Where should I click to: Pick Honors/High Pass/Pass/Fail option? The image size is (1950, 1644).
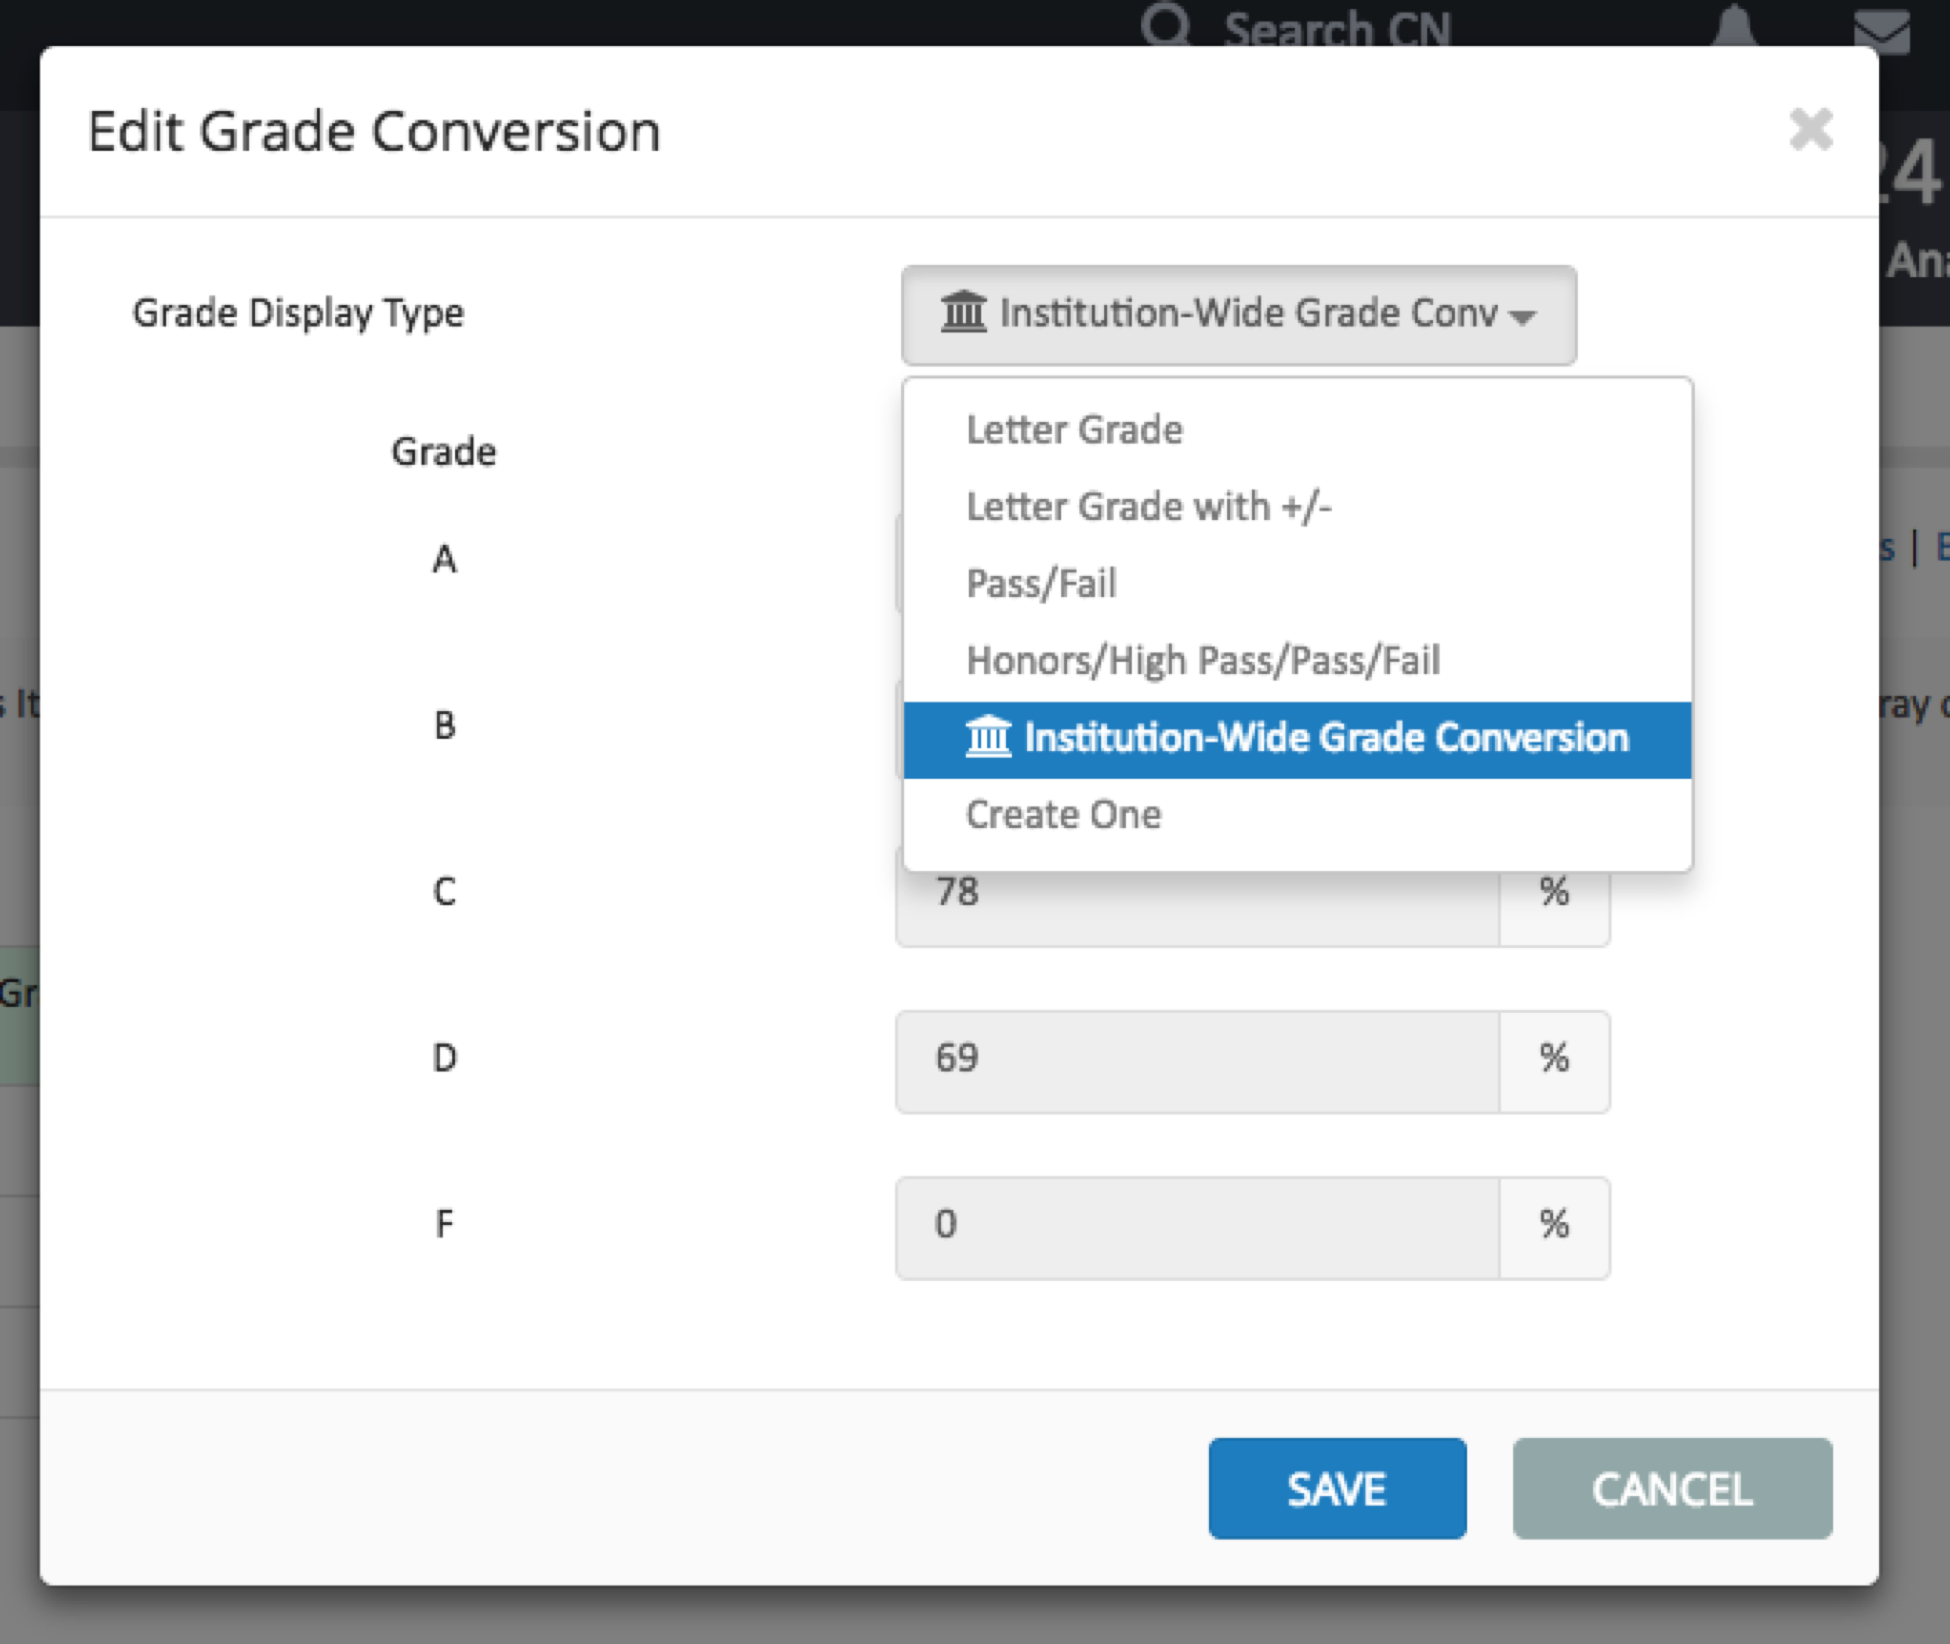pos(1297,661)
